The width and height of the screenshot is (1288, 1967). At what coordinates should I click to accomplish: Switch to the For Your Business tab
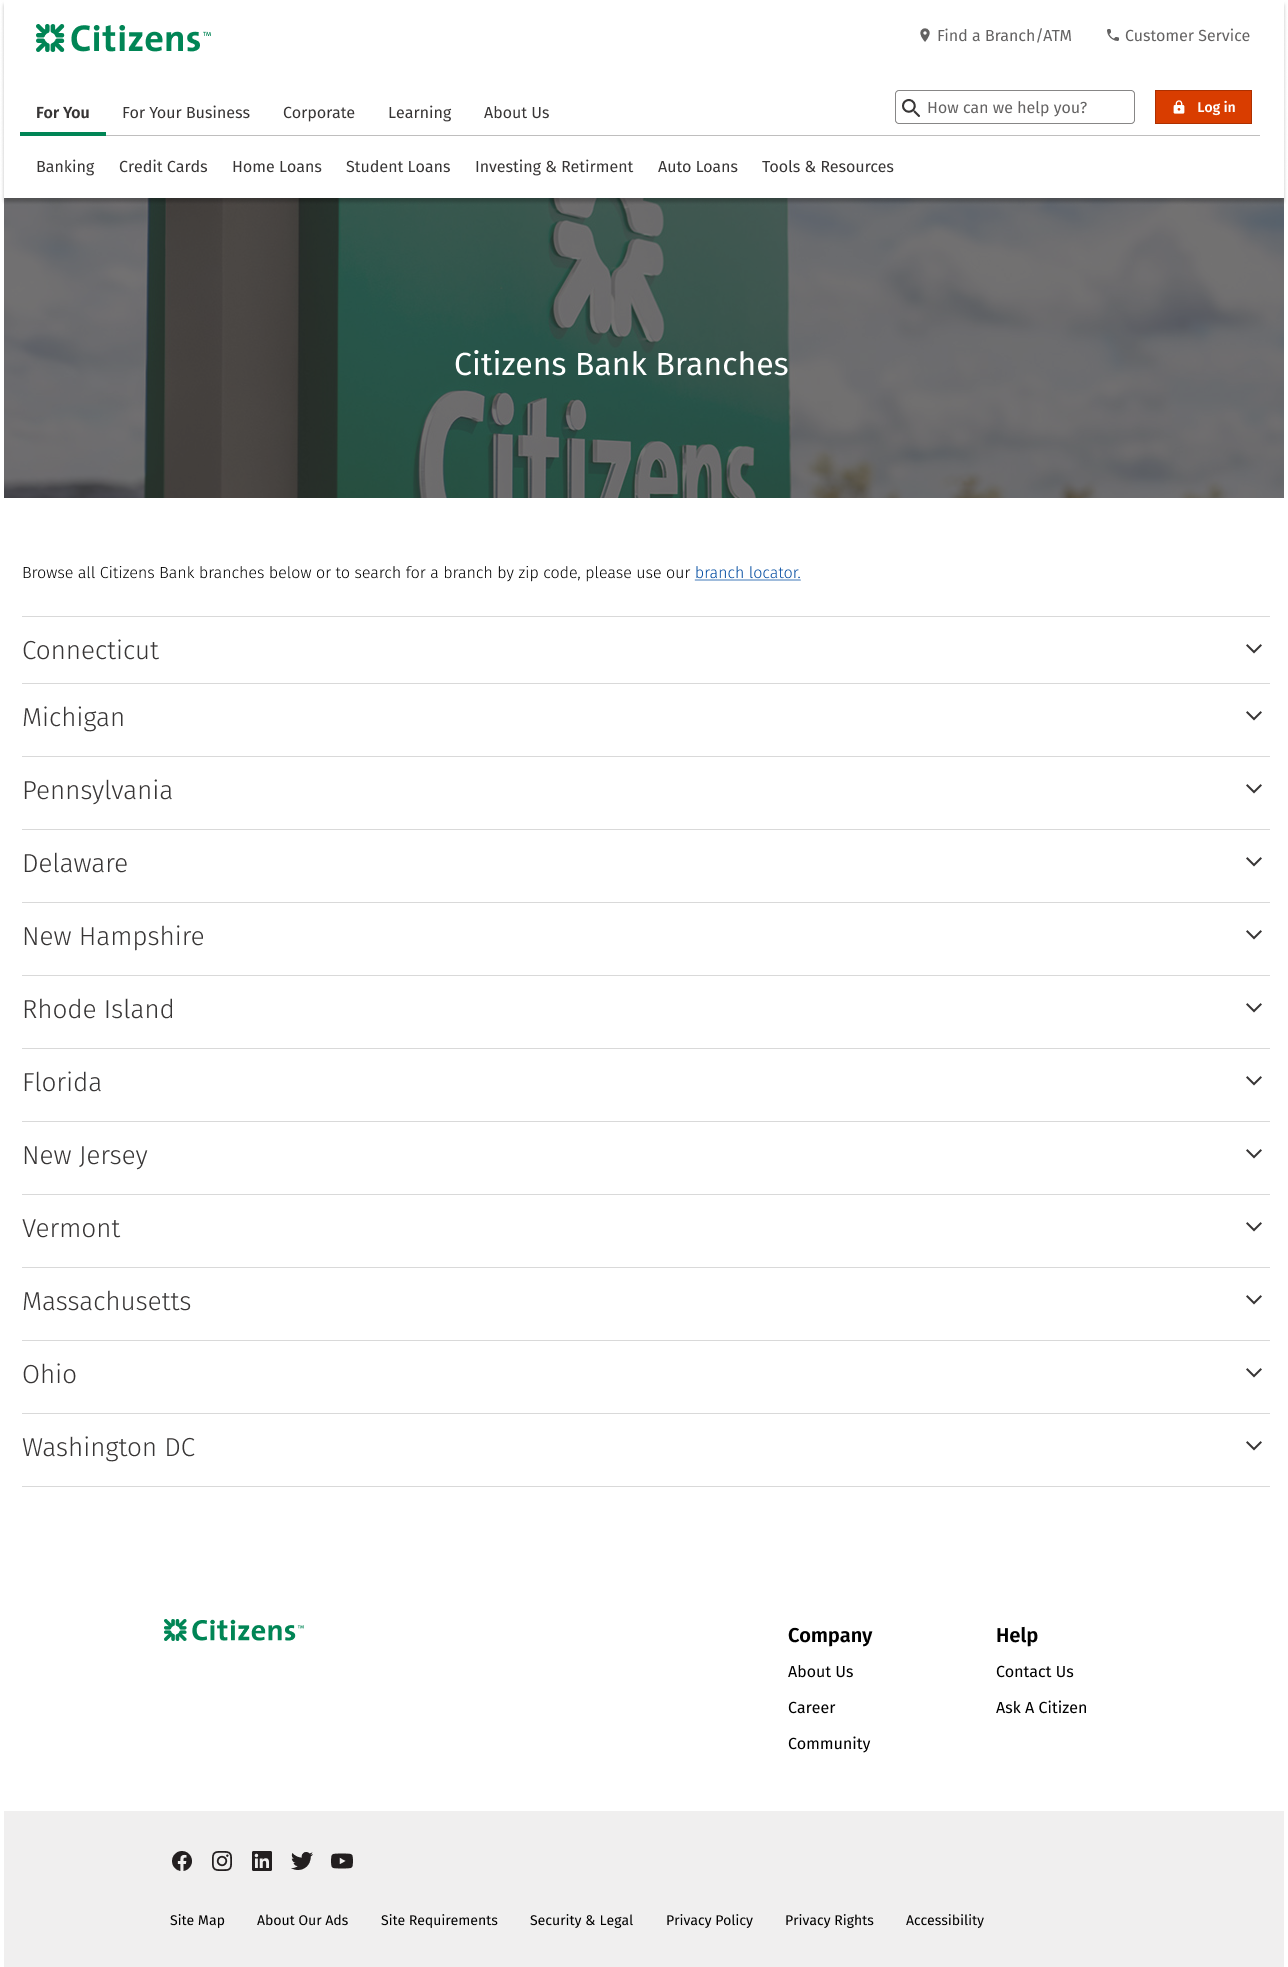[x=186, y=113]
